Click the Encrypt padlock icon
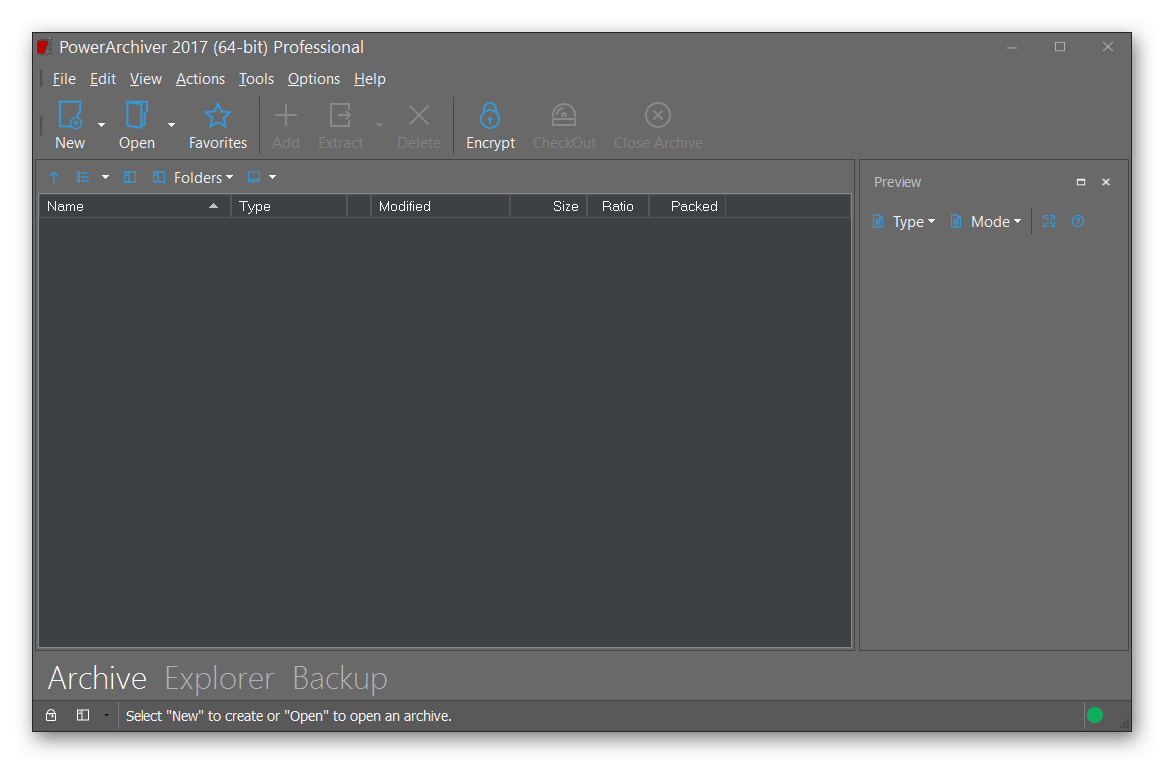This screenshot has width=1164, height=764. tap(490, 116)
